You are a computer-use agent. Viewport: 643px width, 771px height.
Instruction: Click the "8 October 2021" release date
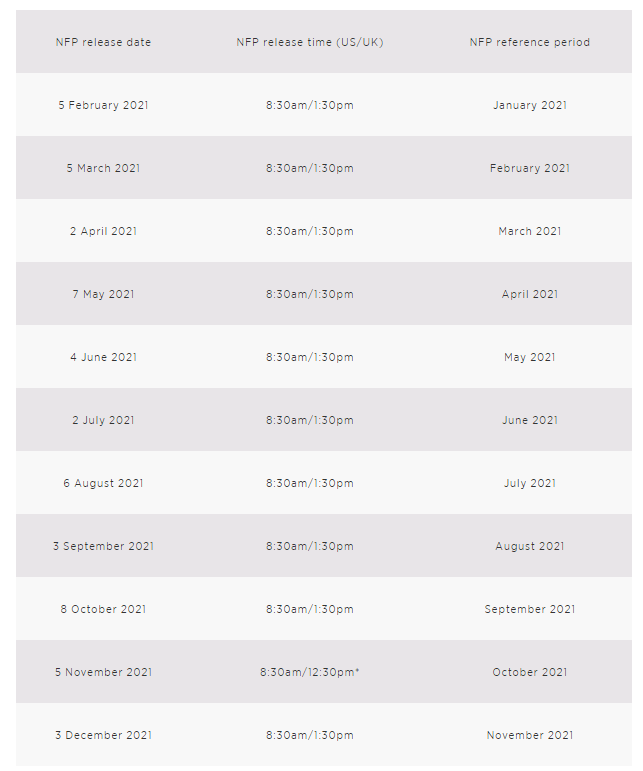click(x=103, y=609)
